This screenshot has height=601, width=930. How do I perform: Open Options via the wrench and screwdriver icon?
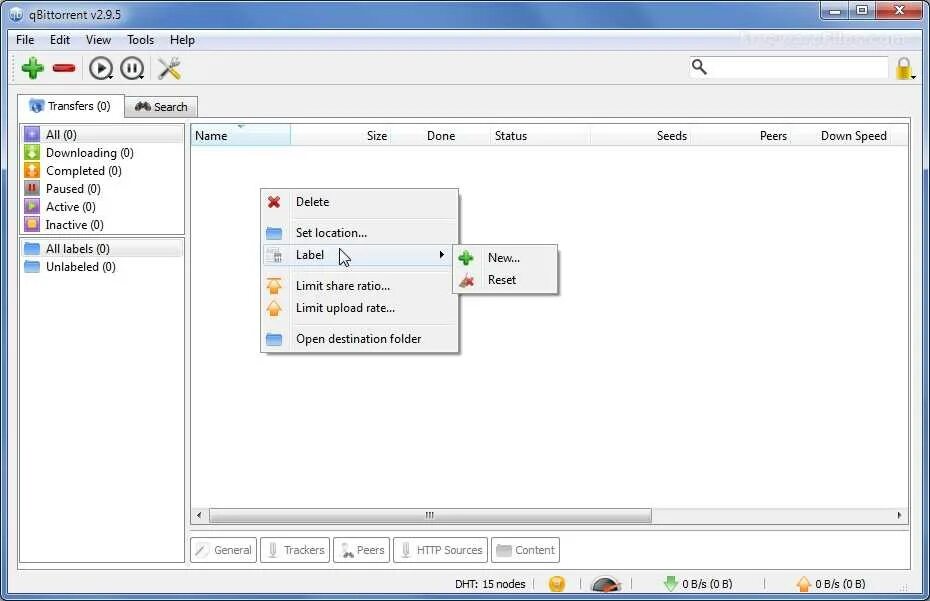pyautogui.click(x=169, y=68)
